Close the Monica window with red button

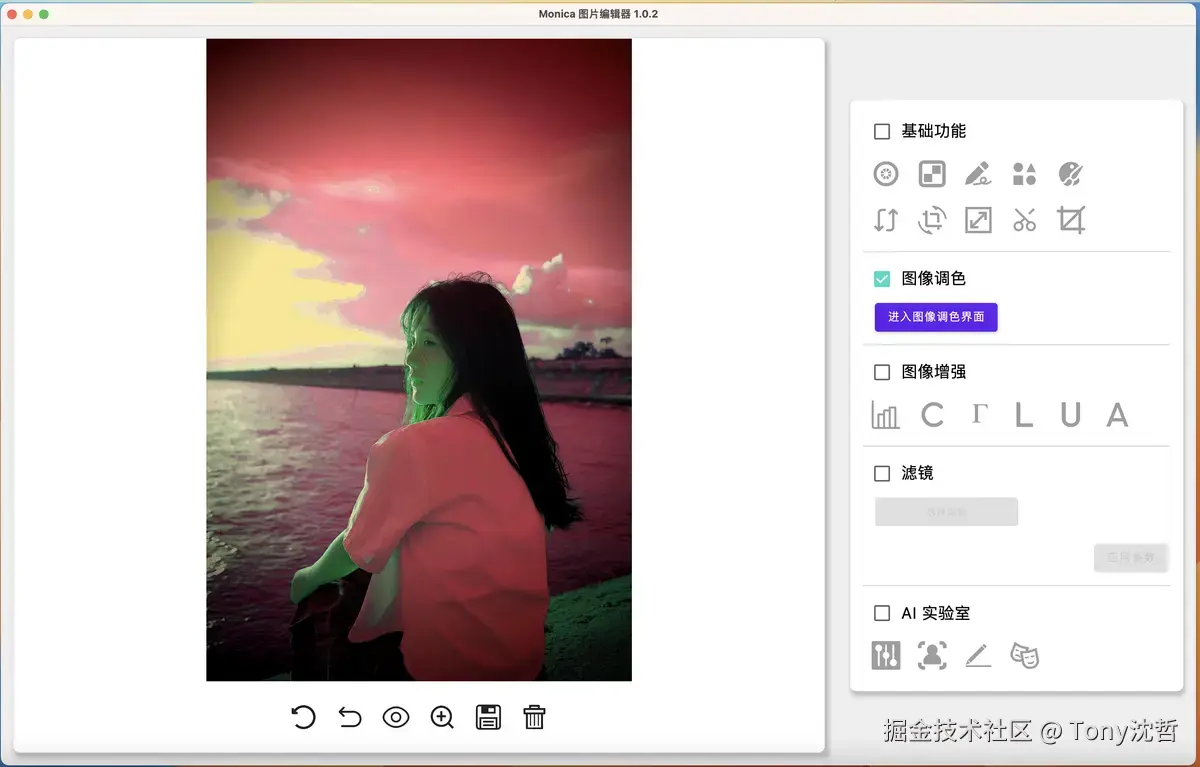point(12,14)
